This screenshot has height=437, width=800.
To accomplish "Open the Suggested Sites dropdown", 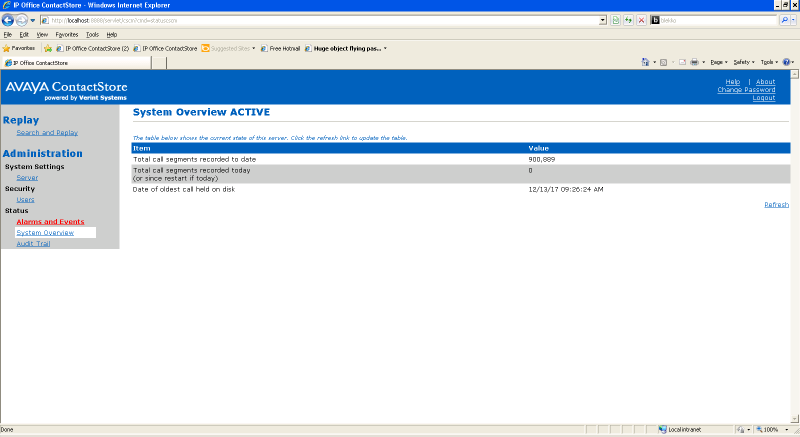I will (x=229, y=48).
